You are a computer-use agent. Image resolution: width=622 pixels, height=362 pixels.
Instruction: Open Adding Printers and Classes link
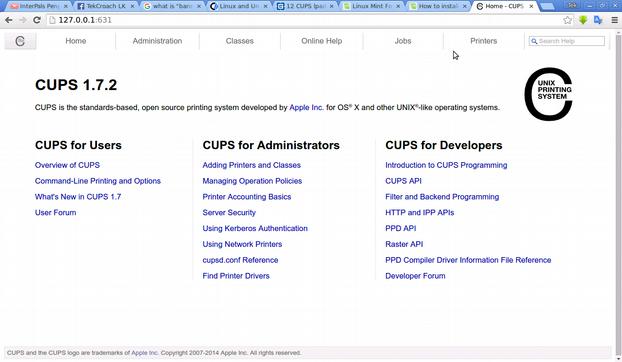[x=252, y=165]
